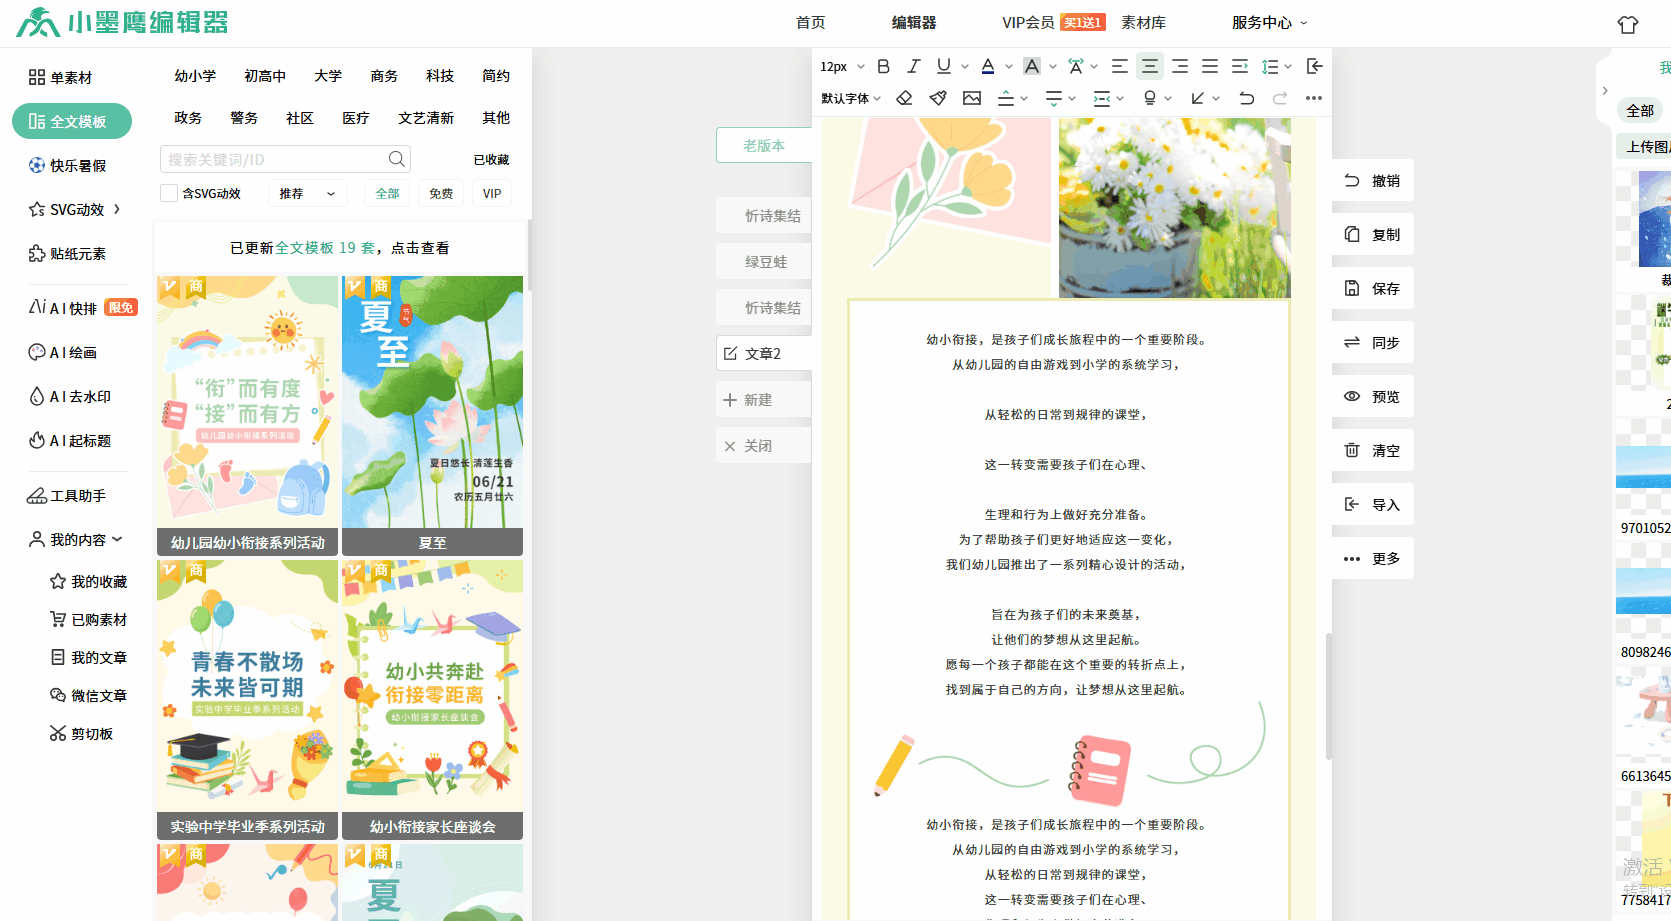Click 预览 button
Image resolution: width=1671 pixels, height=921 pixels.
pyautogui.click(x=1373, y=396)
